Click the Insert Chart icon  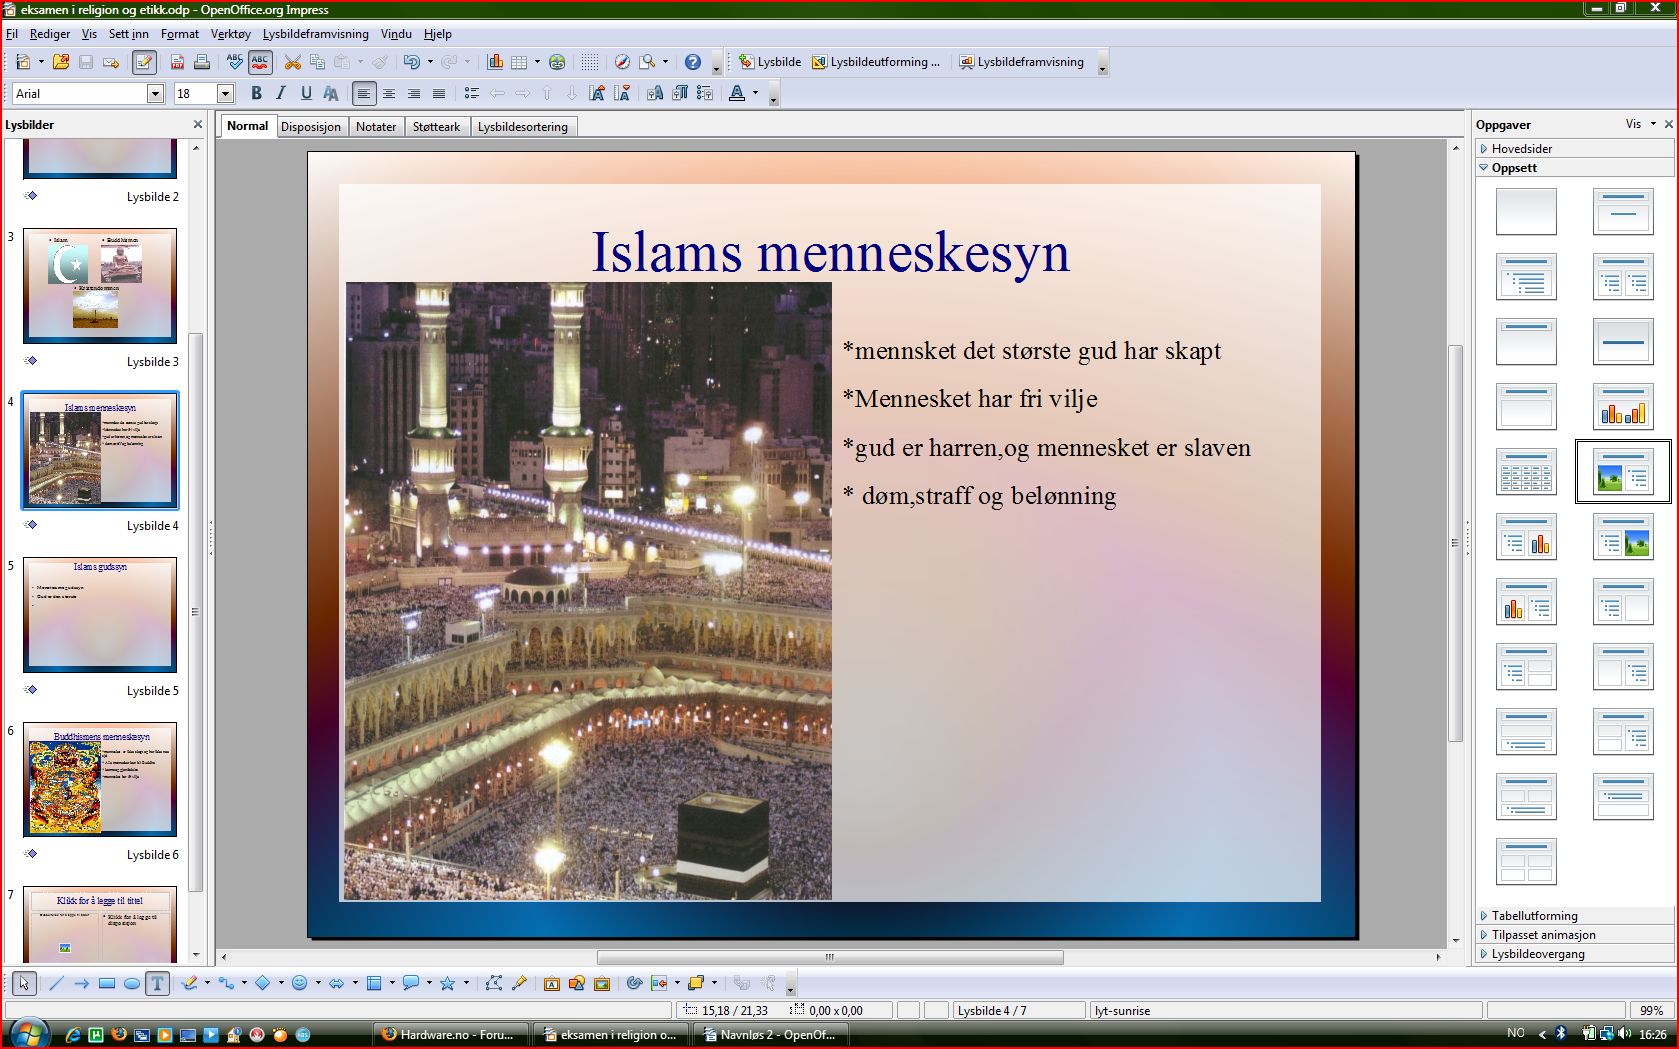tap(495, 62)
